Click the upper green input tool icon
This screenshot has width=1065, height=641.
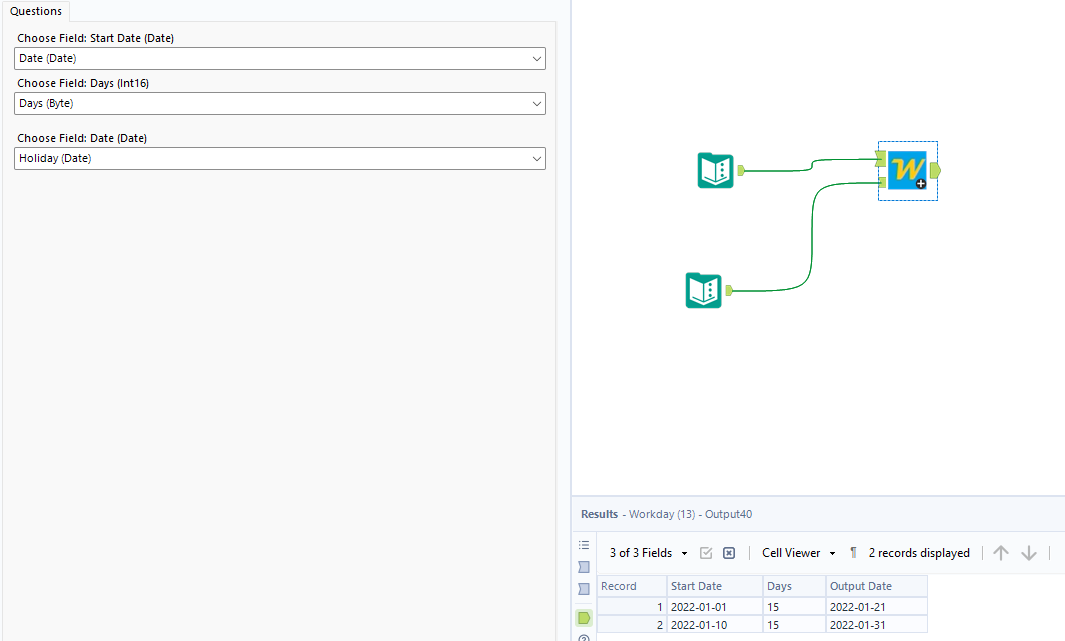click(x=715, y=170)
